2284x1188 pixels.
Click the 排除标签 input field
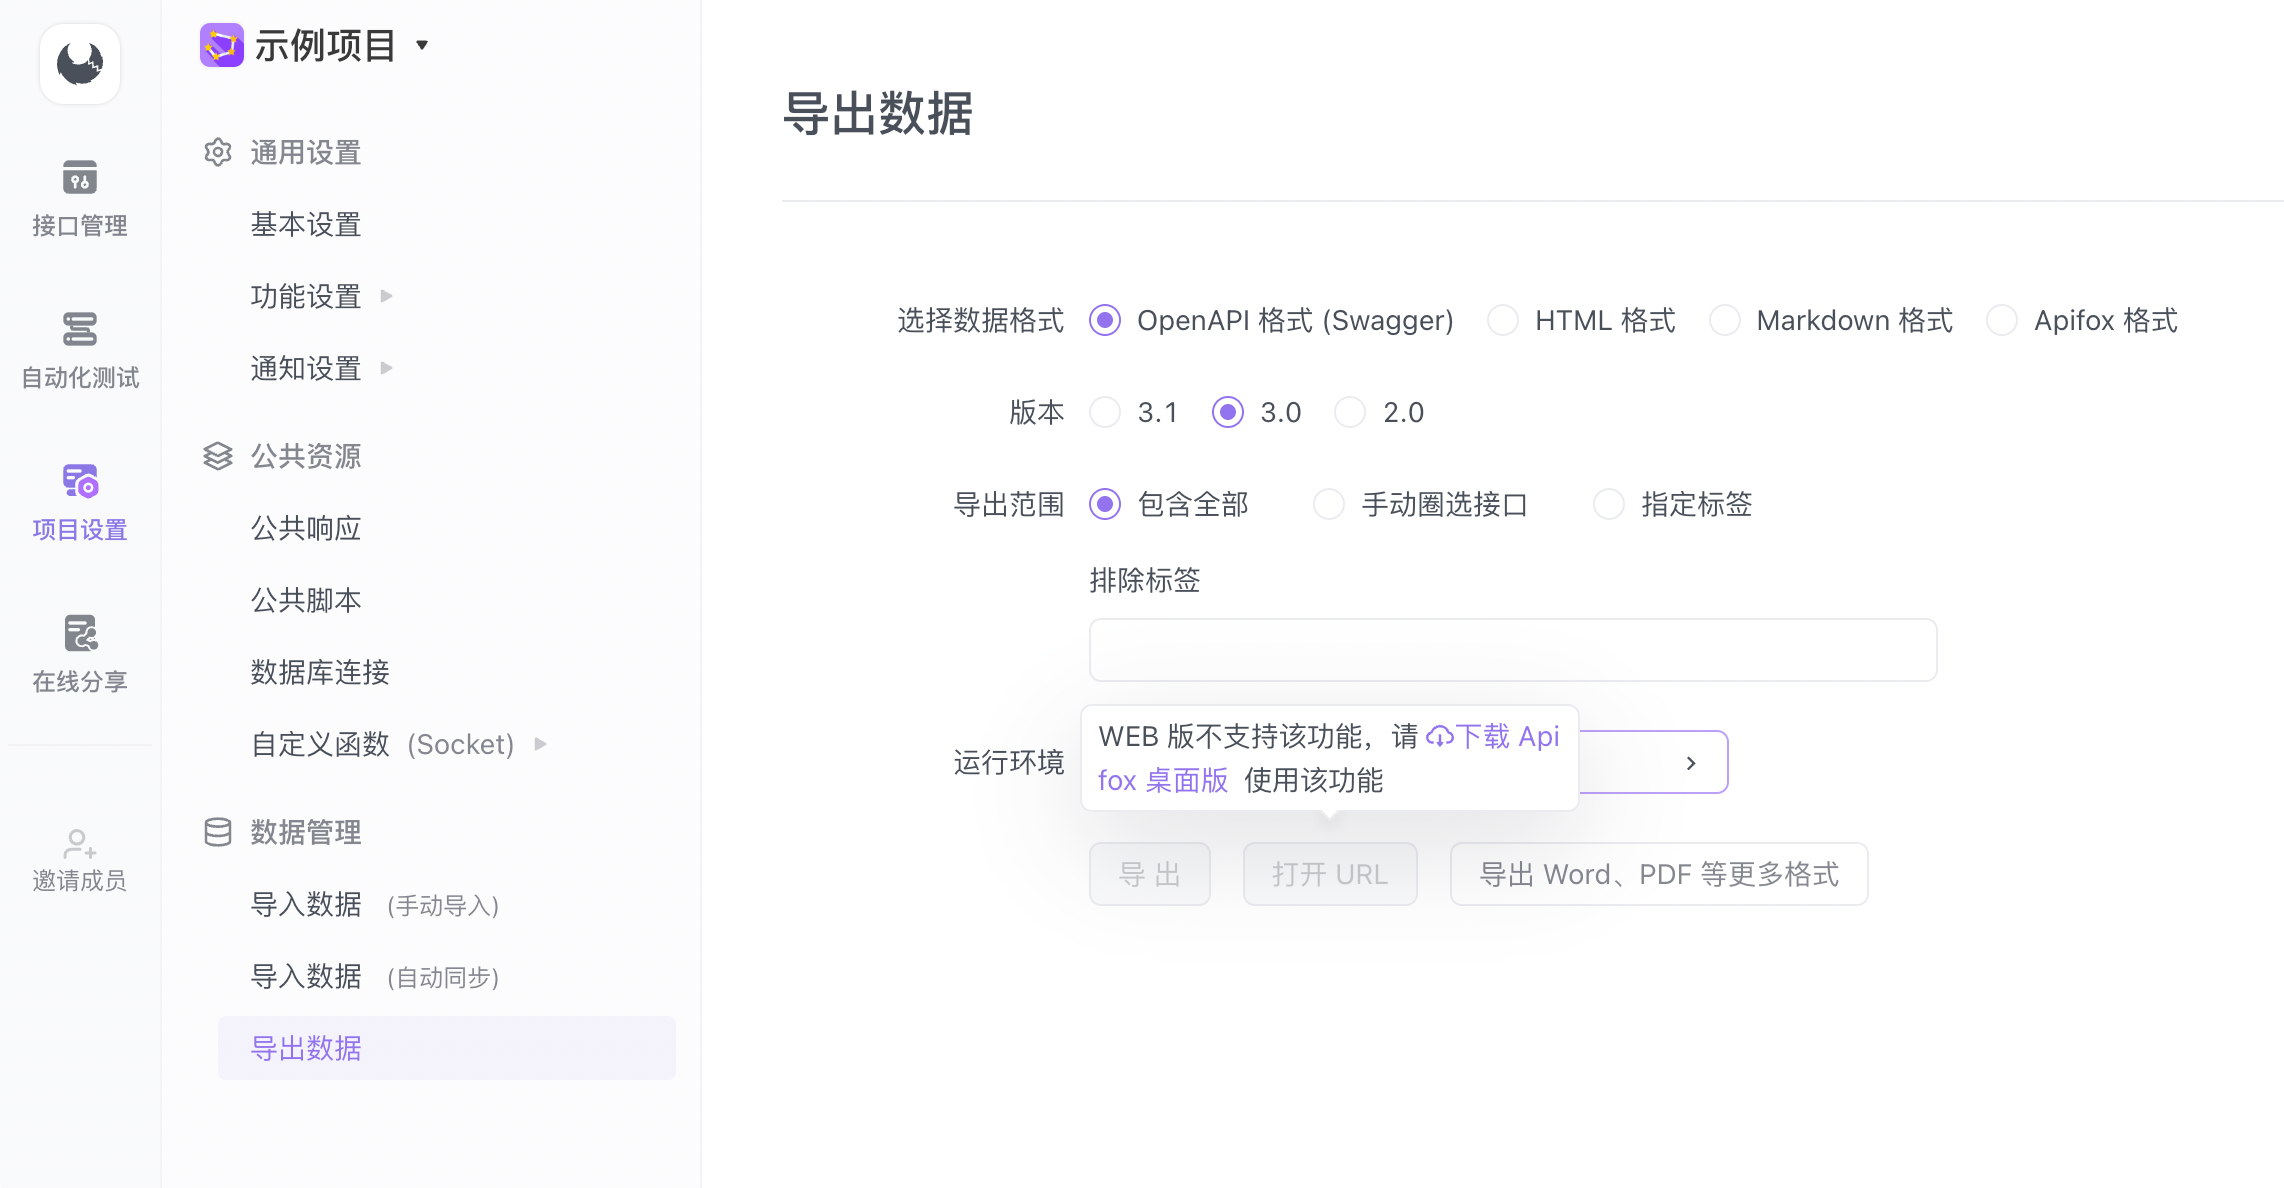(x=1512, y=650)
